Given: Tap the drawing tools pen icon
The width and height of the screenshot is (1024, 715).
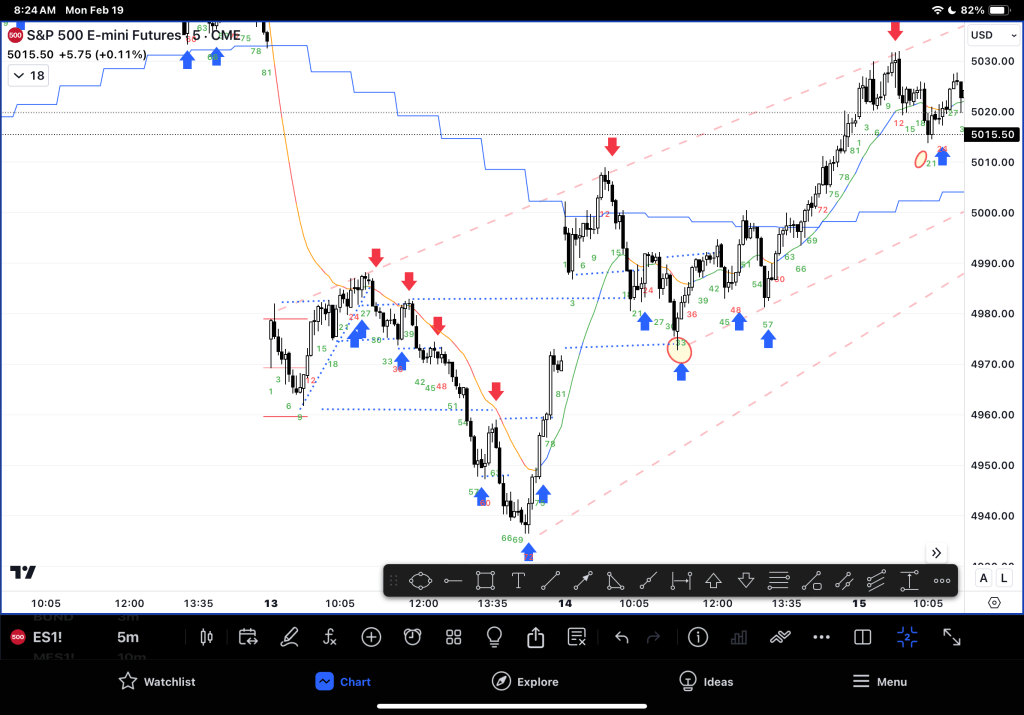Looking at the screenshot, I should coord(289,637).
